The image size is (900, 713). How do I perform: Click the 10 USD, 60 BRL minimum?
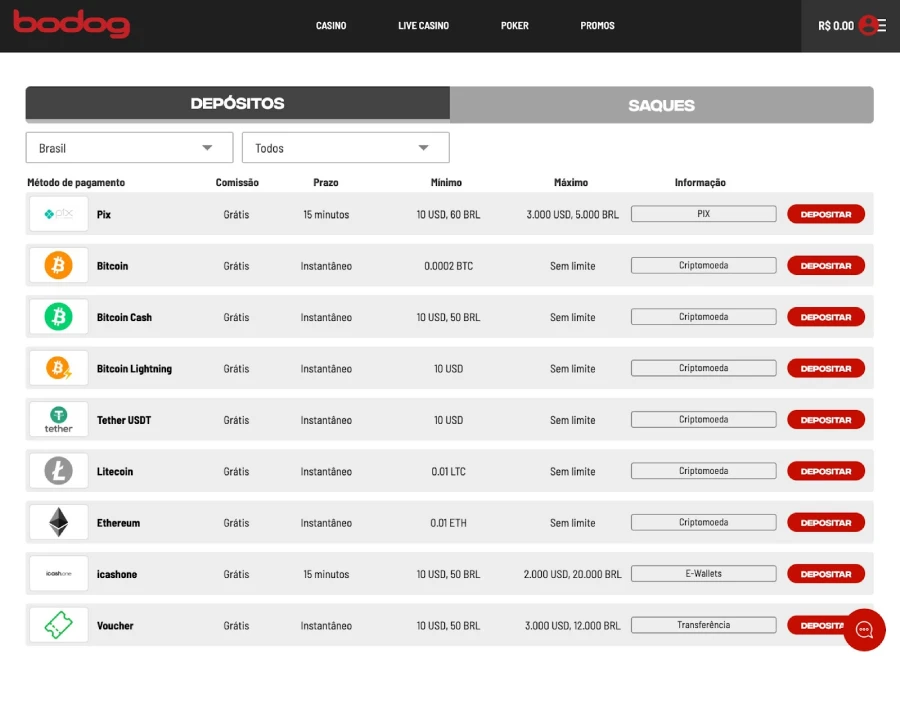click(449, 214)
